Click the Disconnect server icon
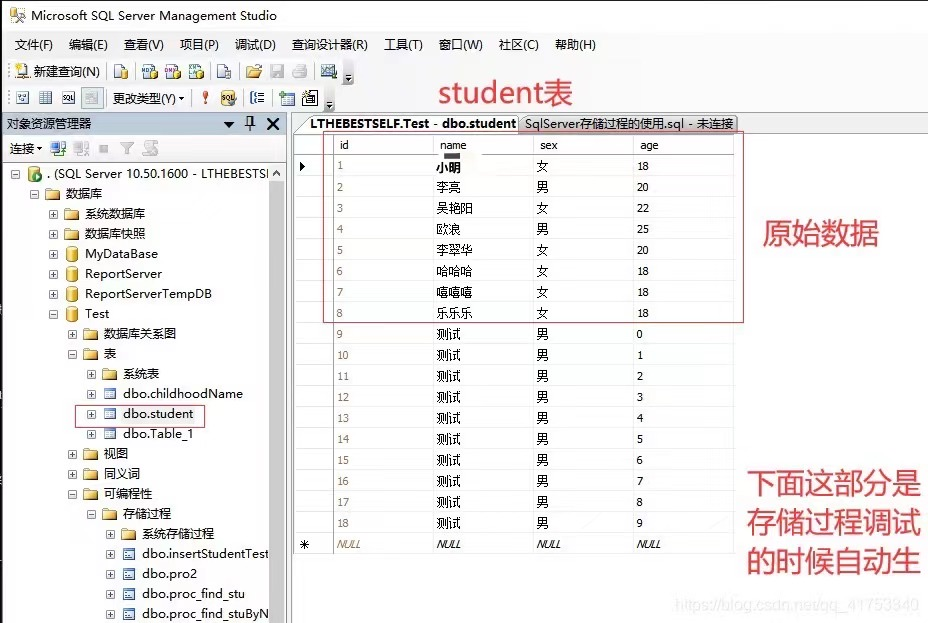This screenshot has width=928, height=623. [81, 149]
